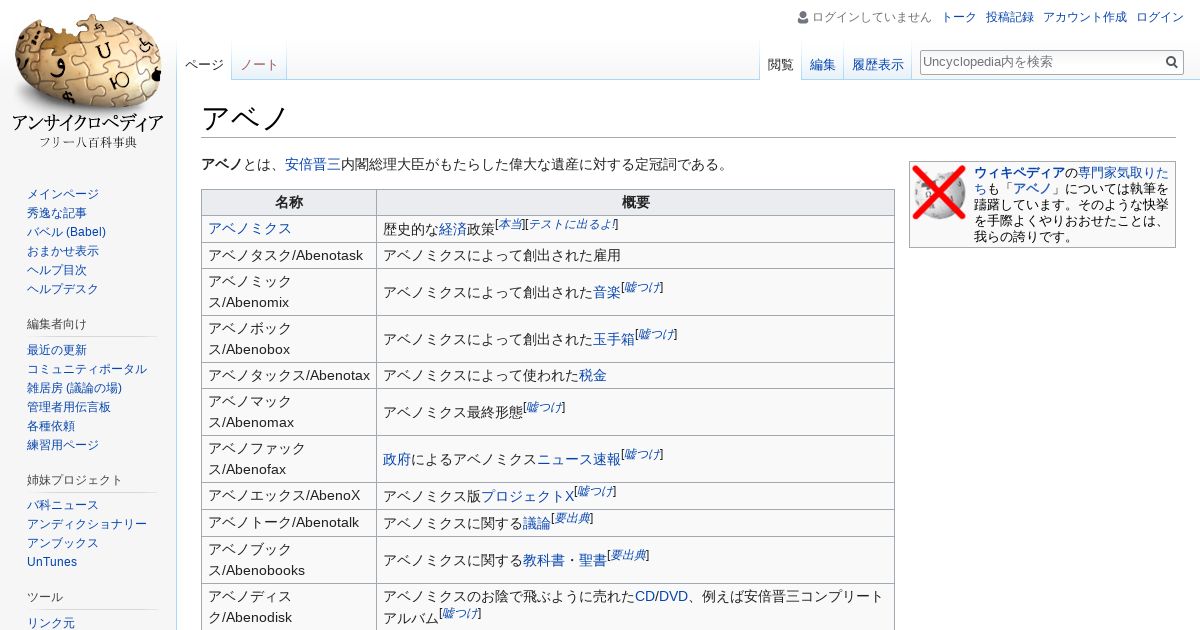Open the アベノミクス link in the table
Viewport: 1200px width, 630px height.
[250, 228]
